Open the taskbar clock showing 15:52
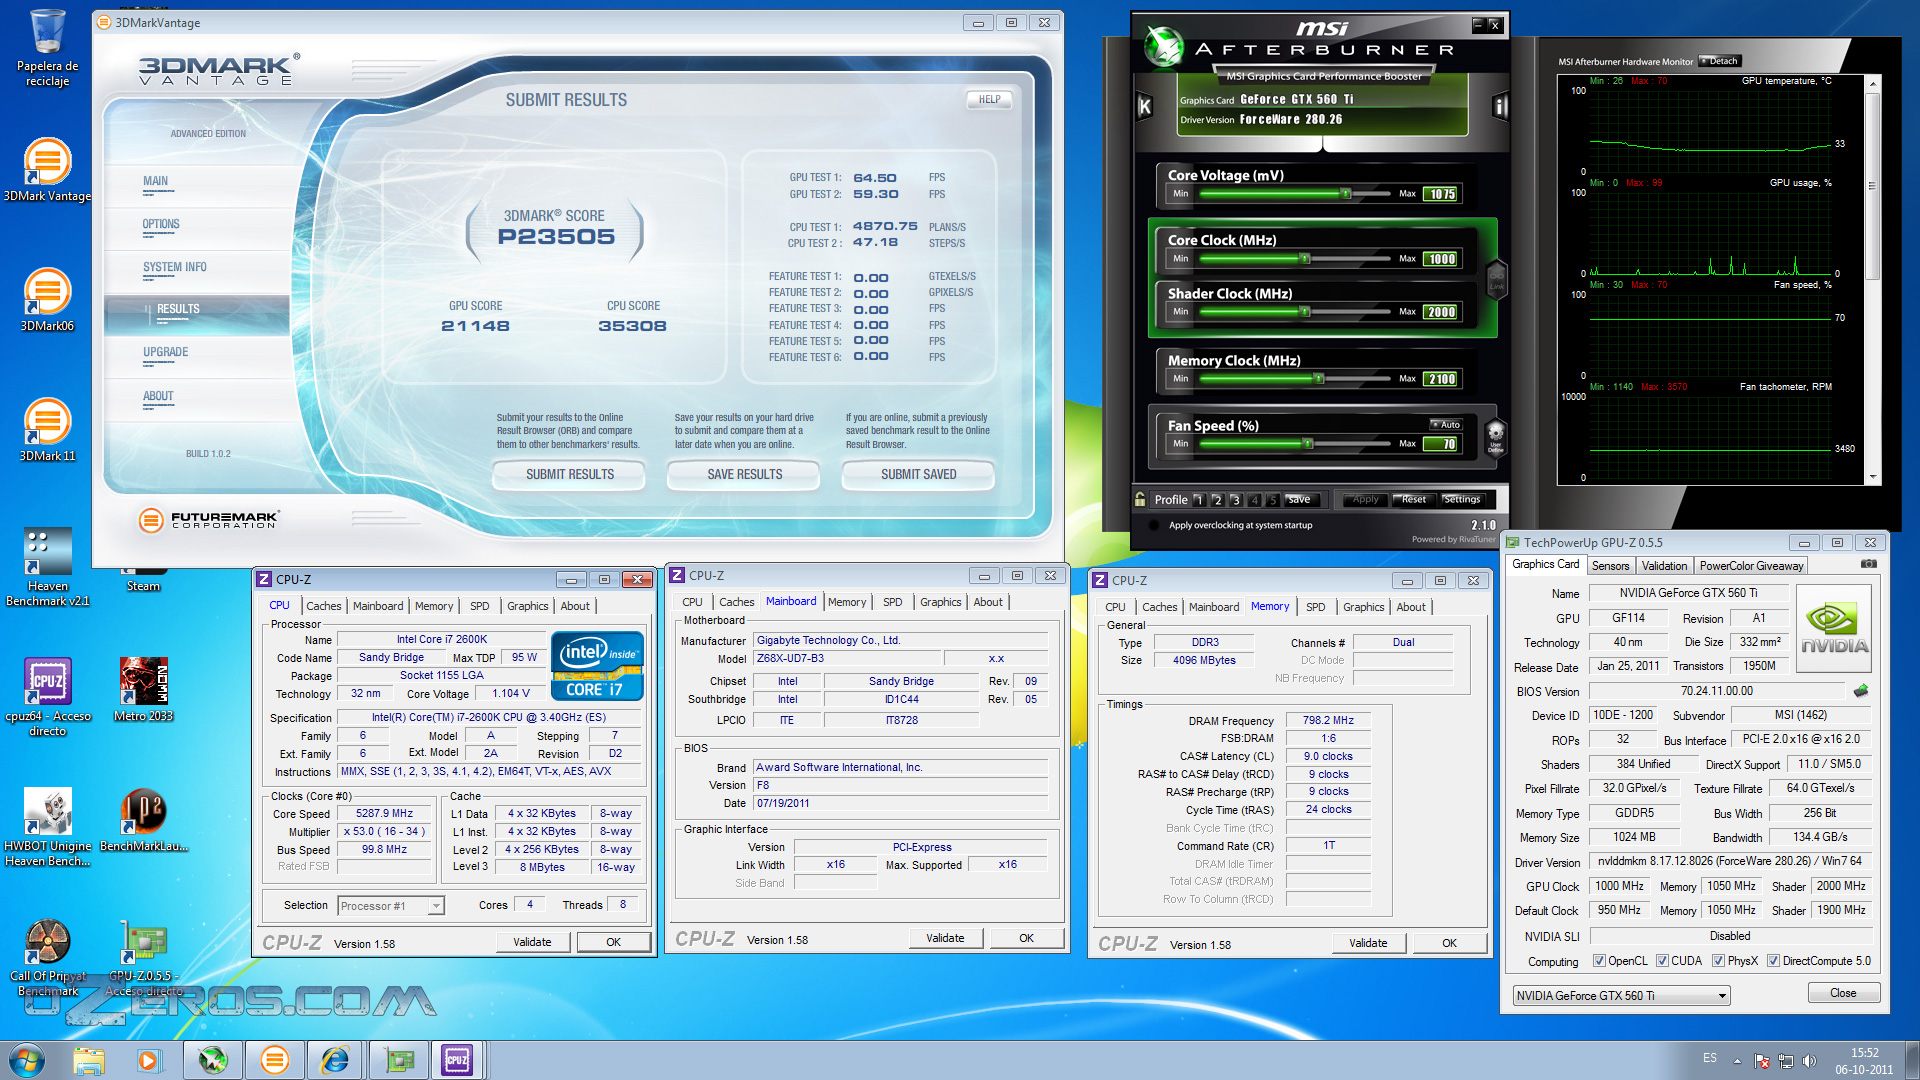The height and width of the screenshot is (1080, 1920). point(1864,1061)
